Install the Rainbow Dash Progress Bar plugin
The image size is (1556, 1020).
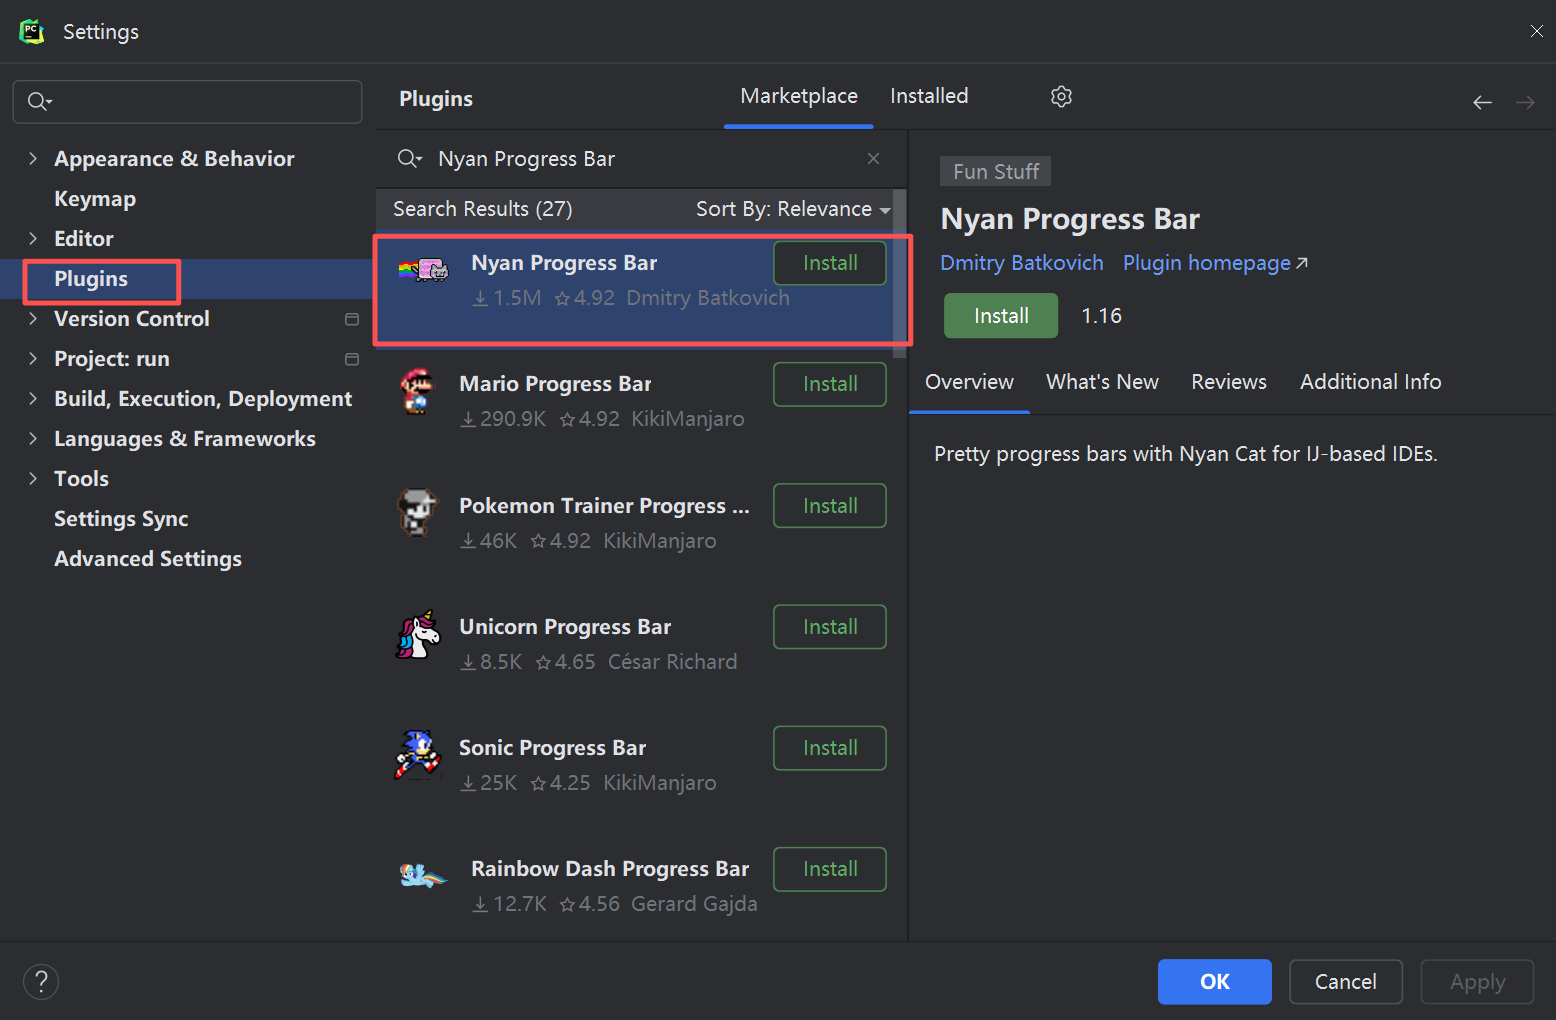(x=830, y=869)
